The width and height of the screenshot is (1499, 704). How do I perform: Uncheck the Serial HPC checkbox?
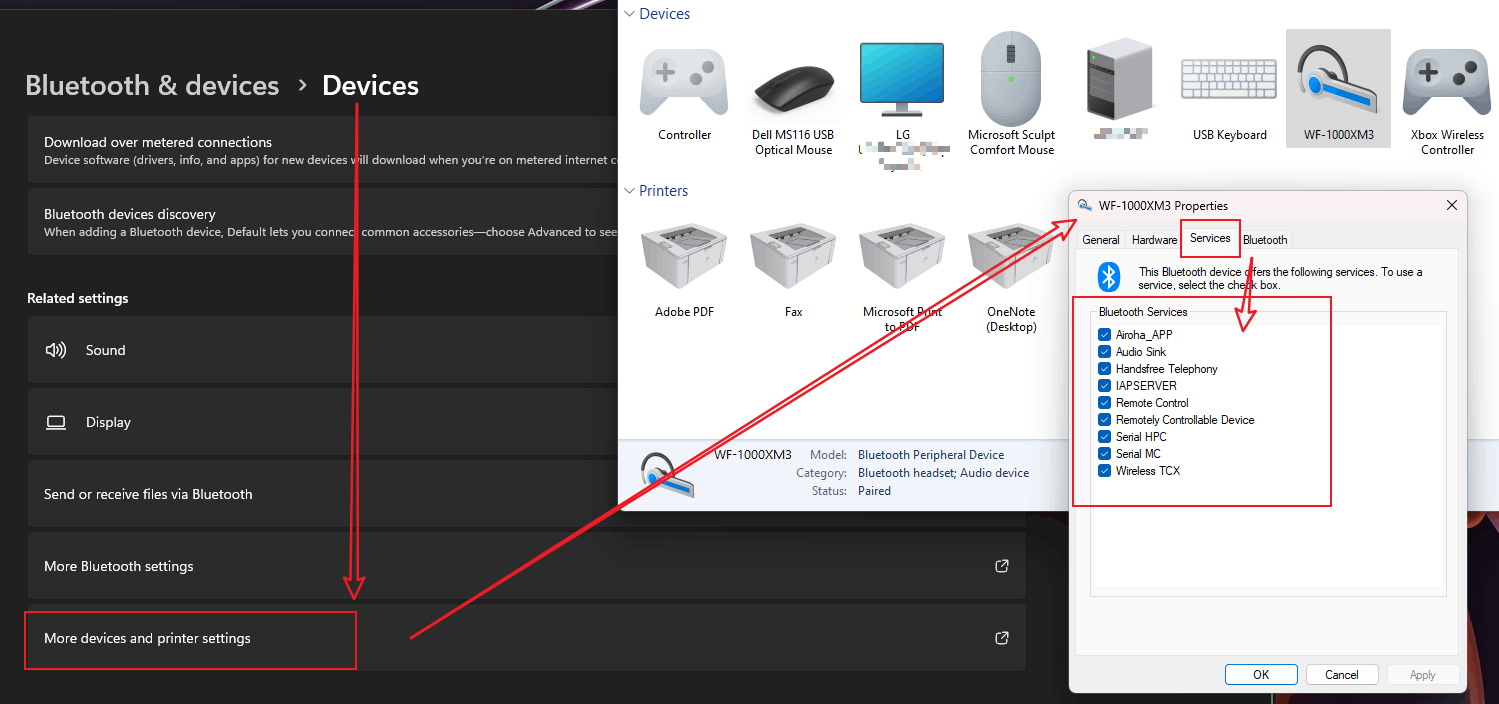(1105, 437)
